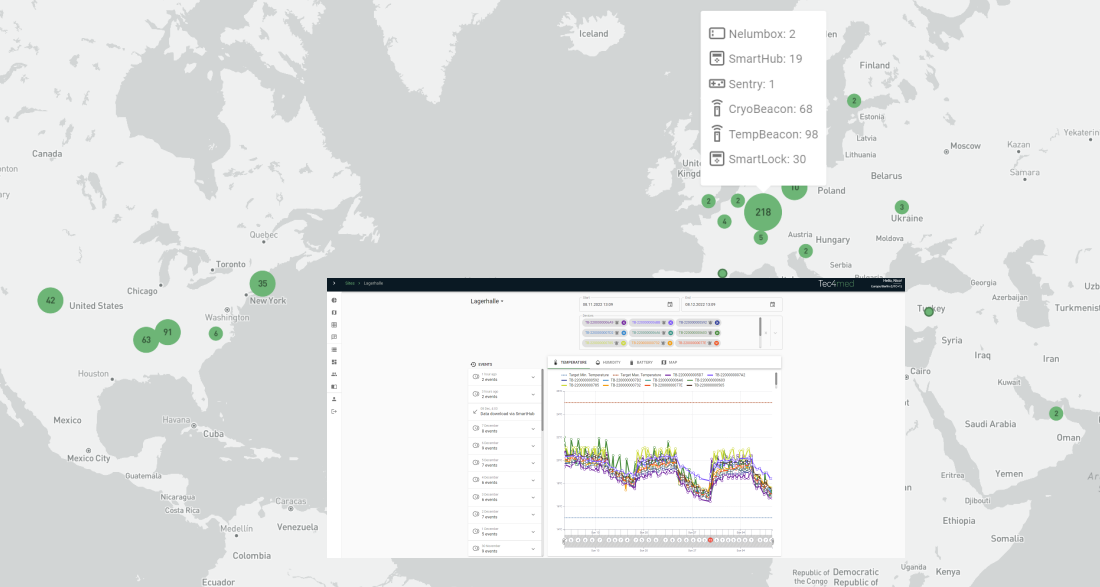The height and width of the screenshot is (587, 1100).
Task: Switch to the Humidity tab
Action: (608, 362)
